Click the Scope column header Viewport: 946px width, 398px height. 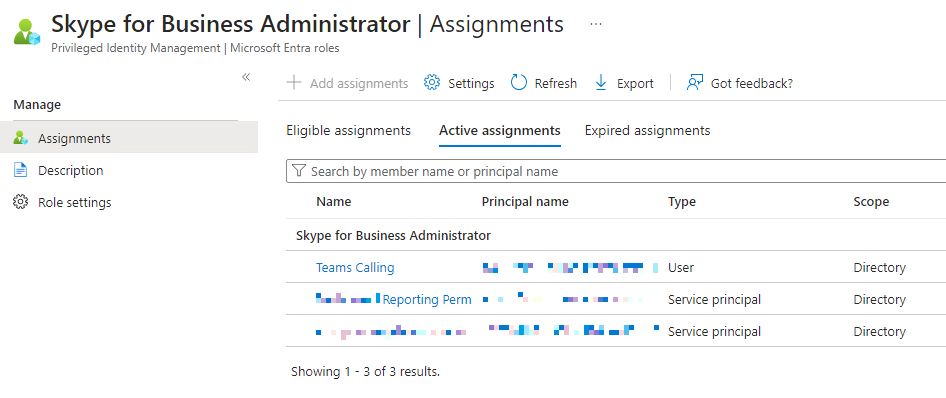click(x=871, y=201)
